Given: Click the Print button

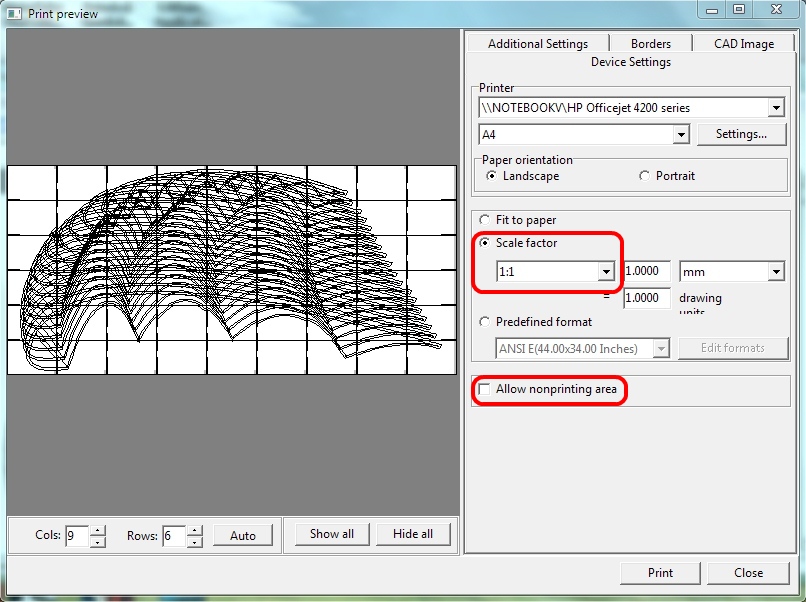Looking at the screenshot, I should (660, 573).
